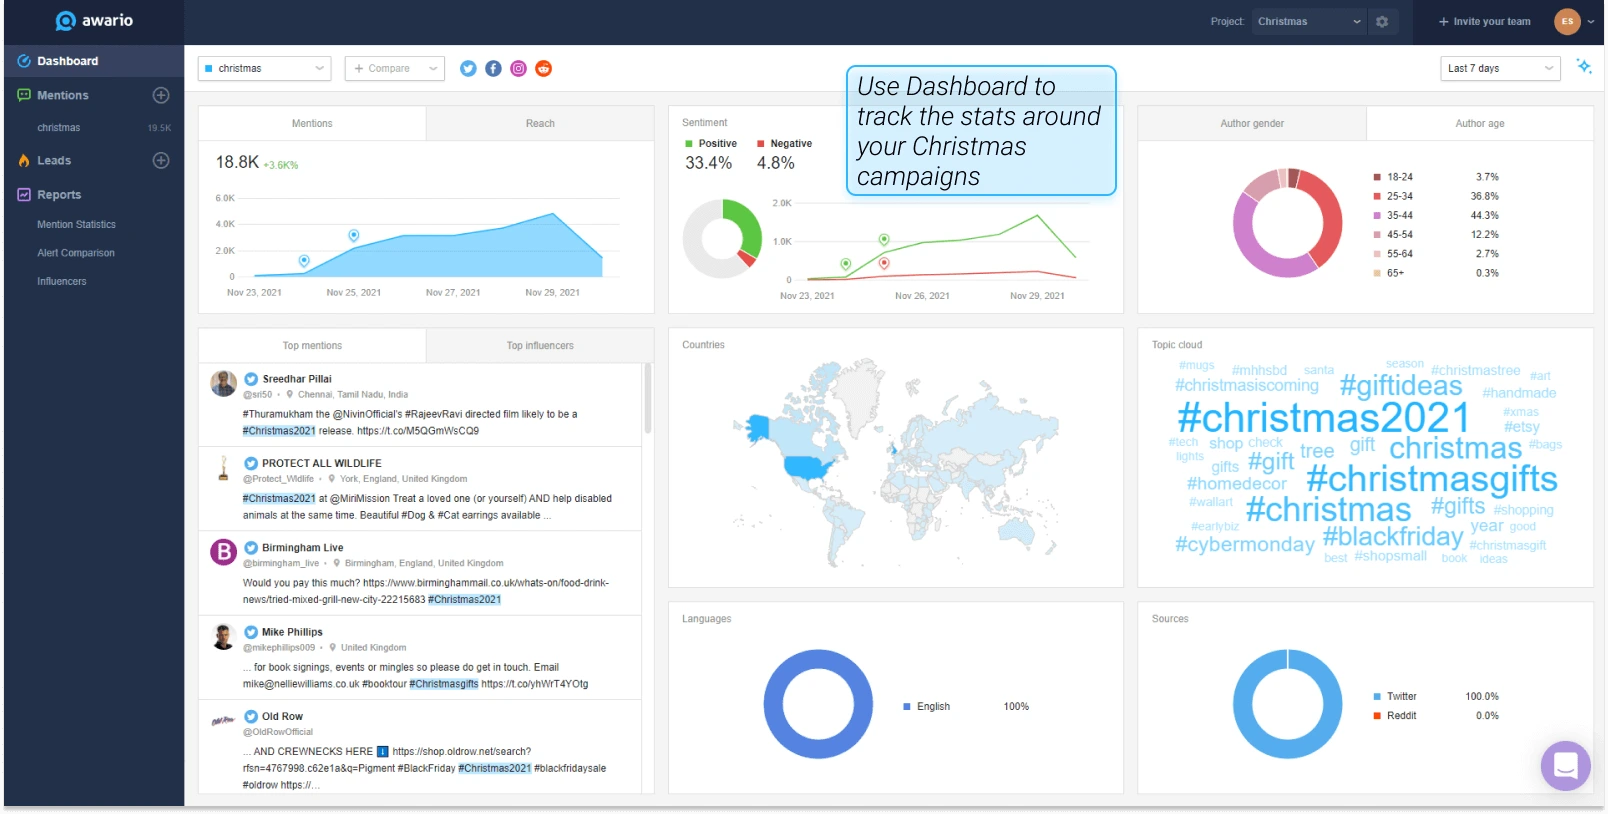The image size is (1608, 814).
Task: Open project settings gear
Action: [x=1382, y=21]
